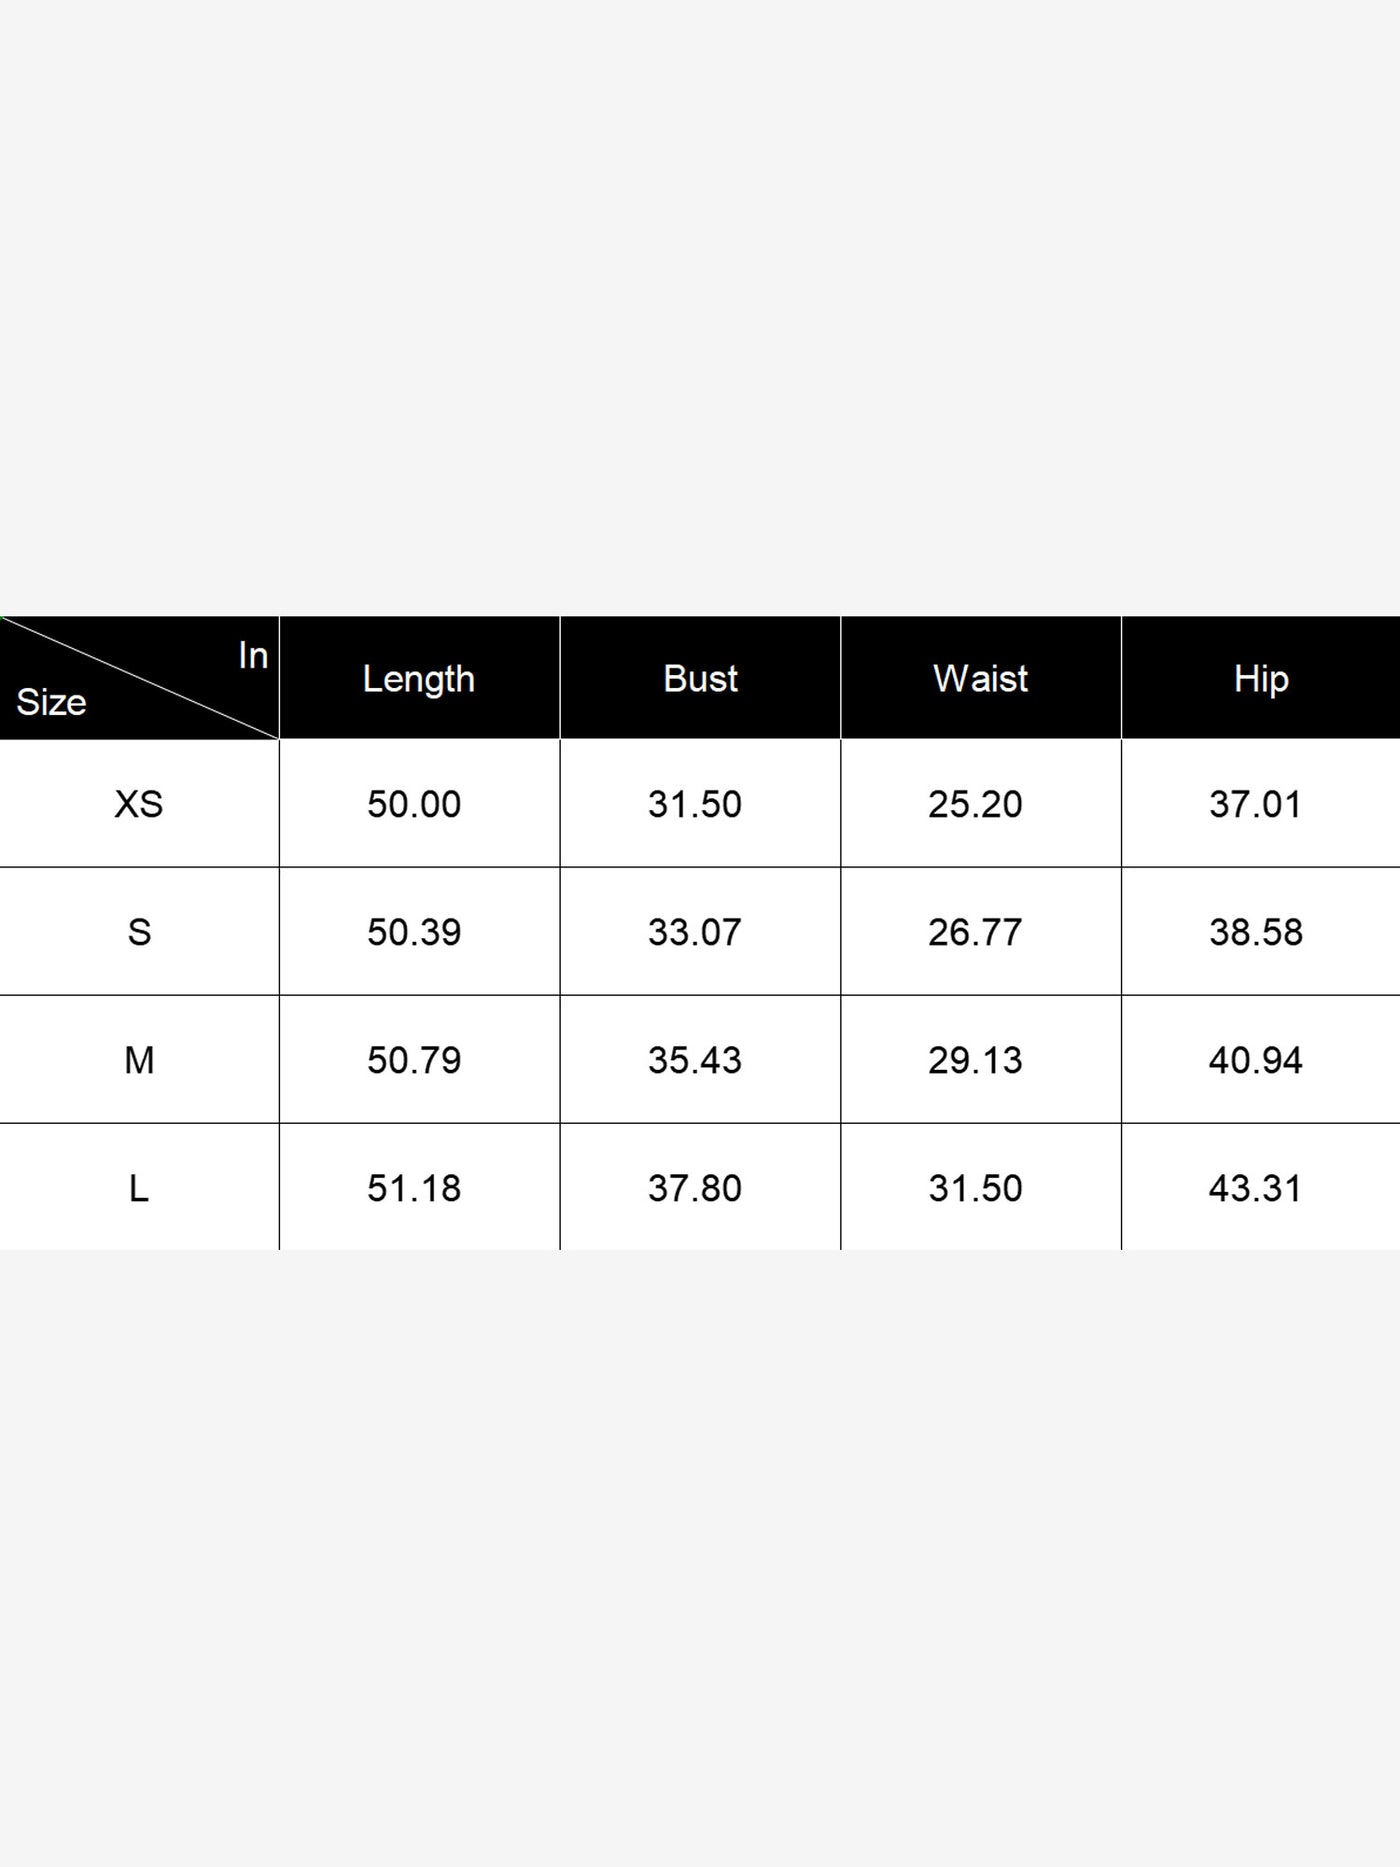Click the Length column header
Screen dimensions: 1400x1867
pyautogui.click(x=418, y=679)
